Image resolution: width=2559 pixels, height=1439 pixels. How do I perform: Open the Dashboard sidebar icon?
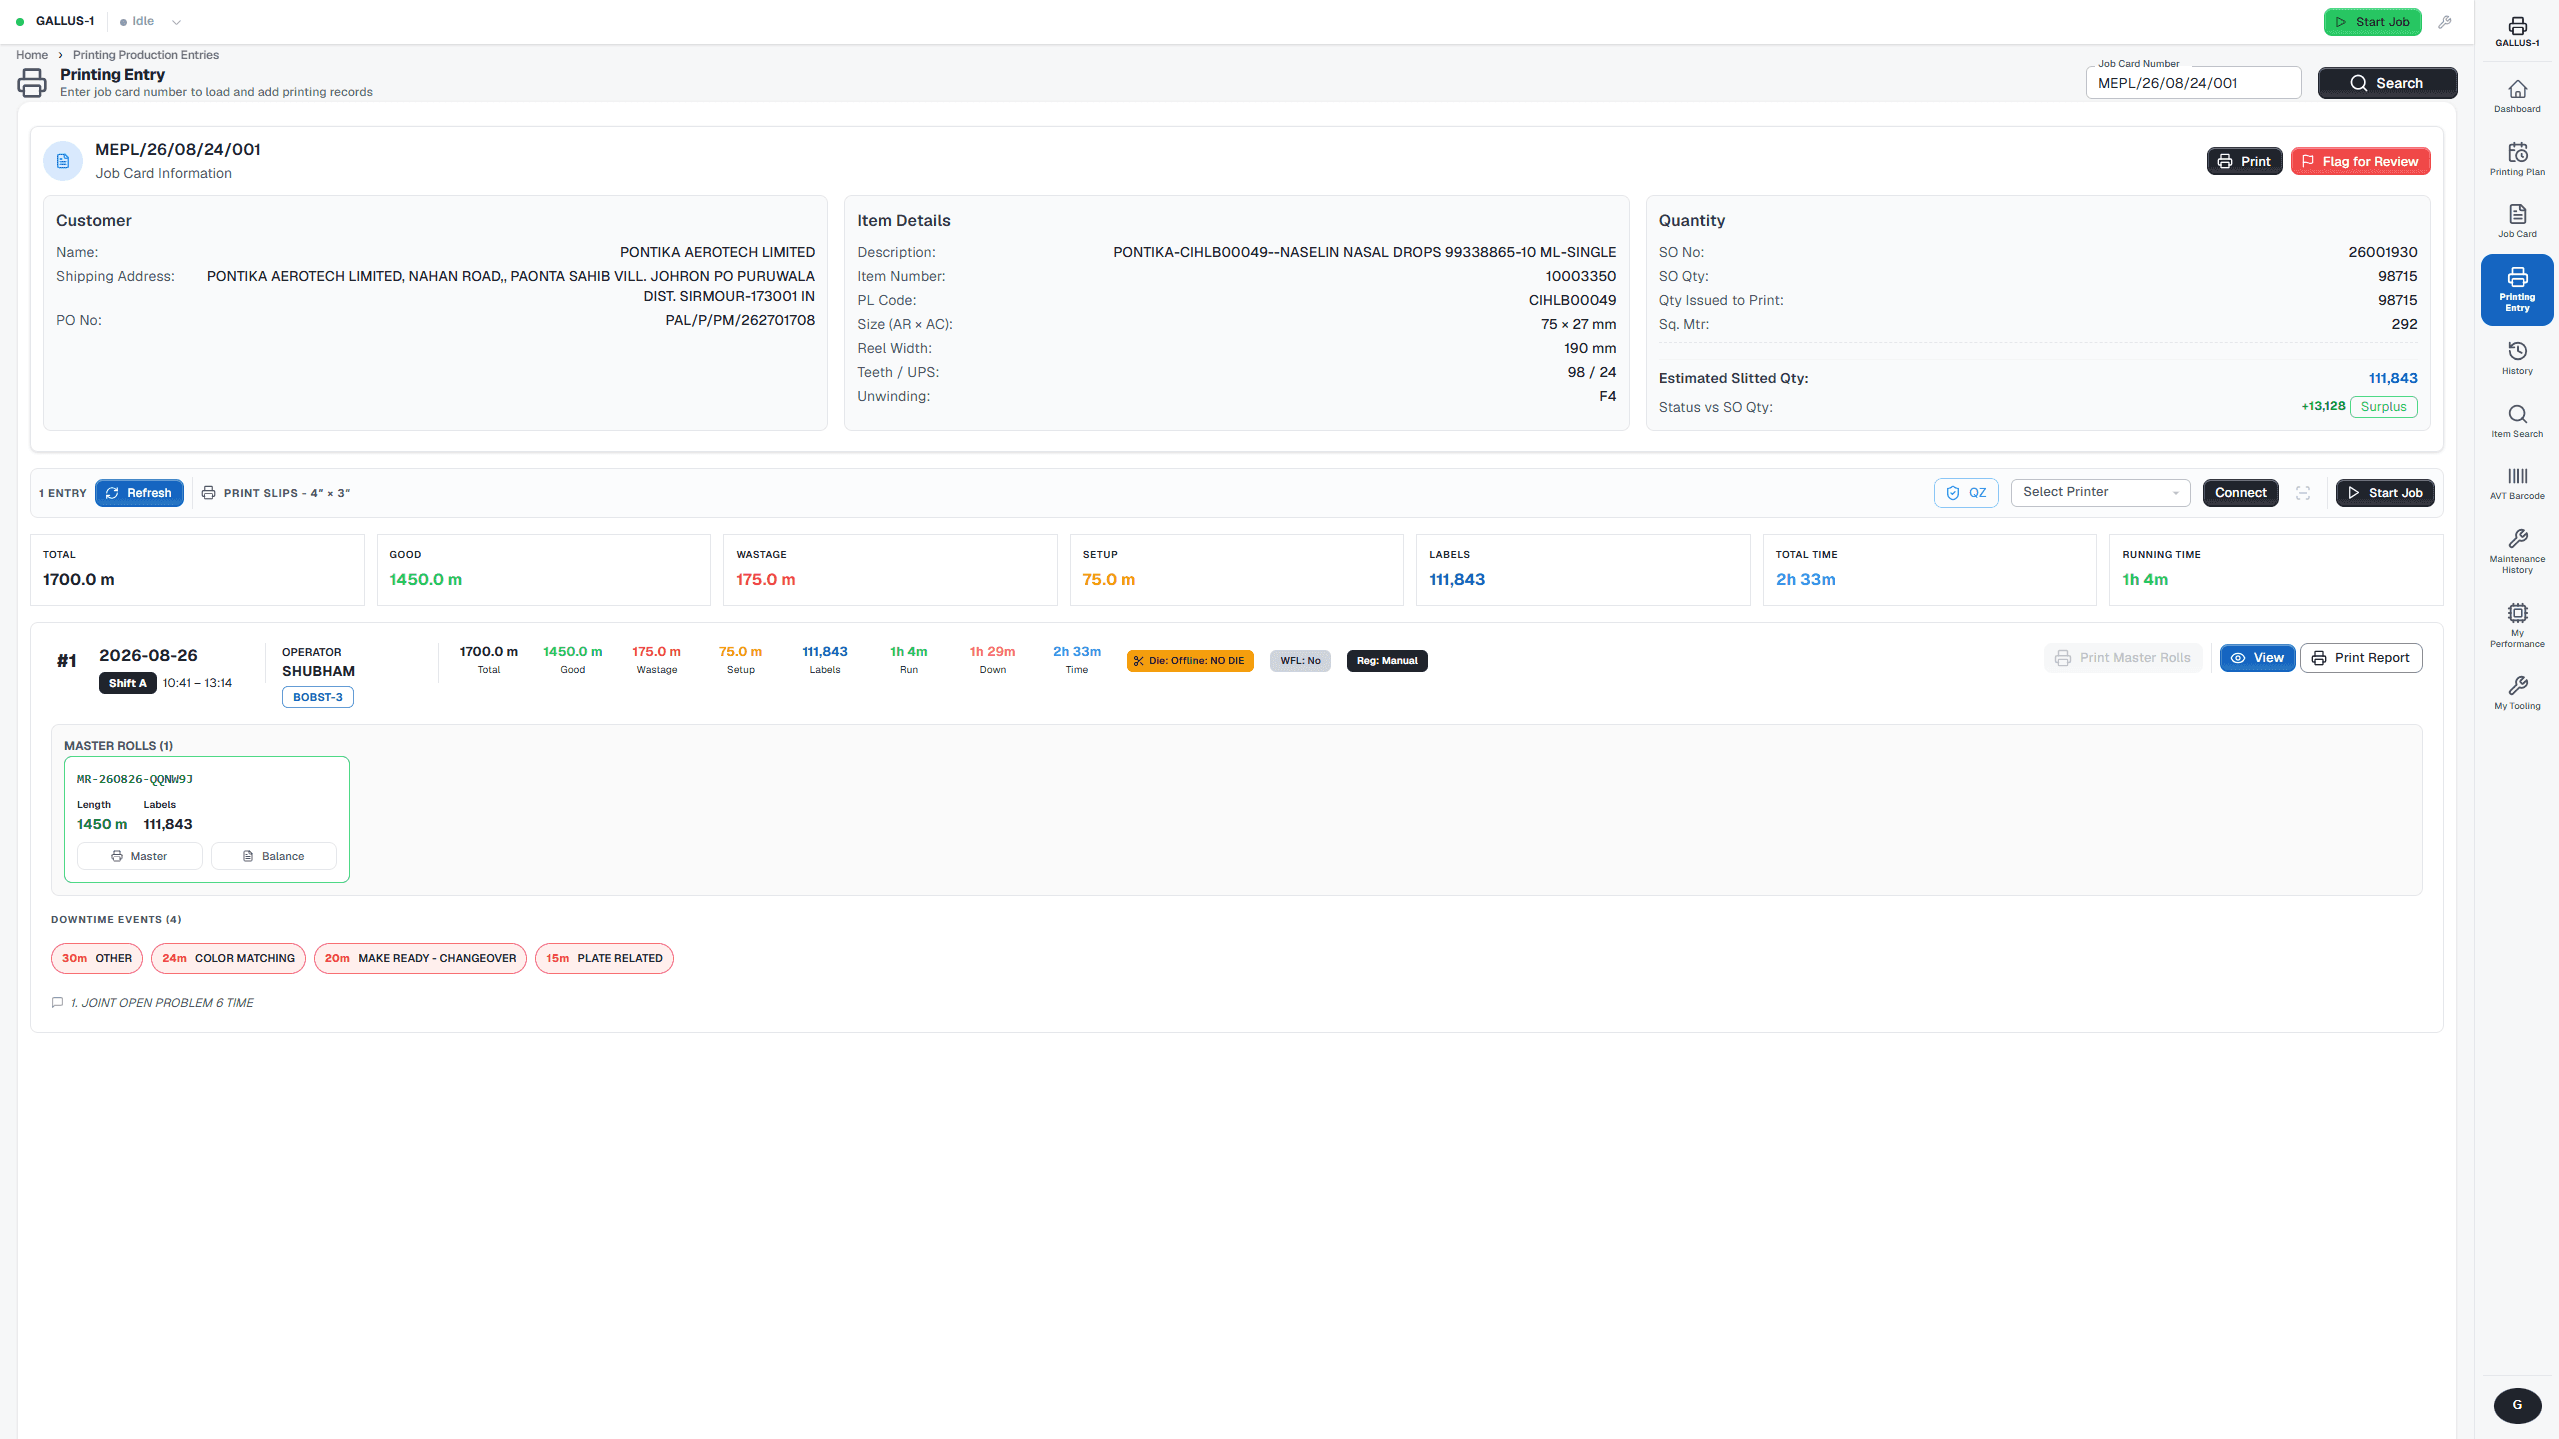coord(2517,96)
